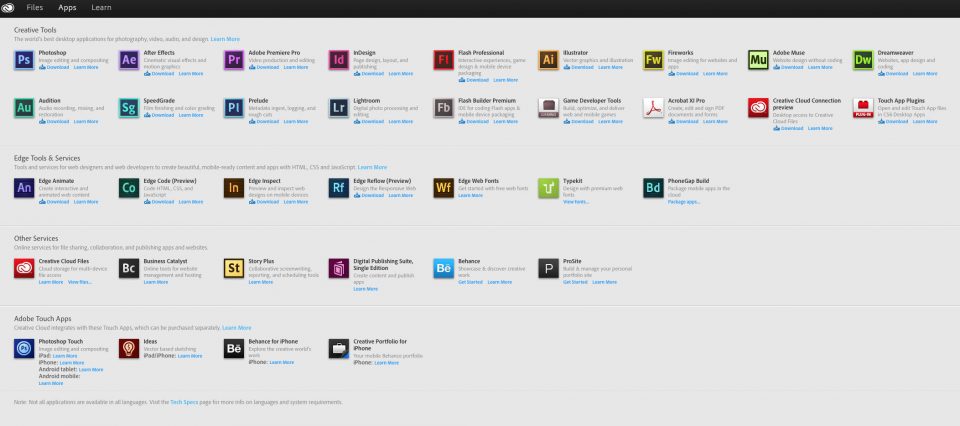Open the Learn menu
Image resolution: width=960 pixels, height=426 pixels.
click(101, 8)
